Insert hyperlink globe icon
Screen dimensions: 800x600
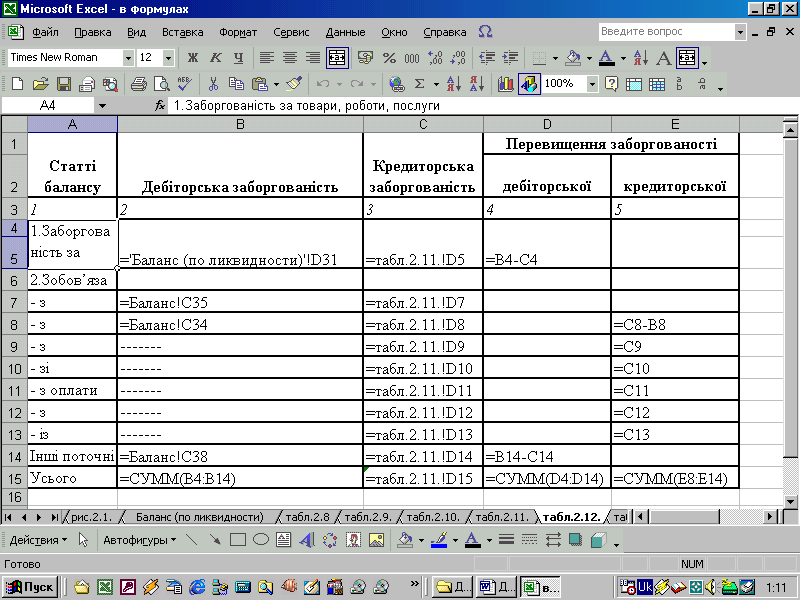[396, 84]
